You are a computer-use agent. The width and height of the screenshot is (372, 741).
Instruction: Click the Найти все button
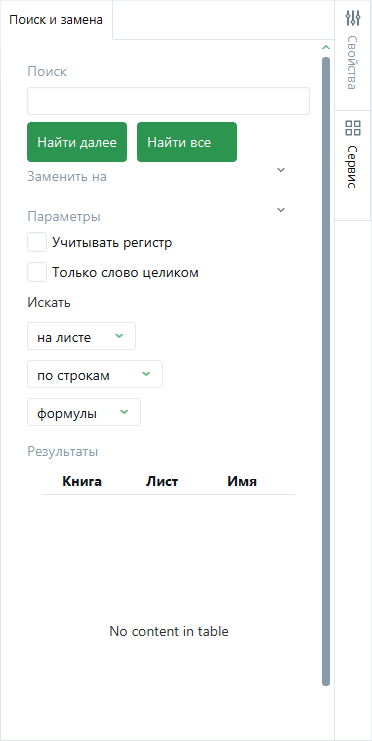(x=187, y=142)
